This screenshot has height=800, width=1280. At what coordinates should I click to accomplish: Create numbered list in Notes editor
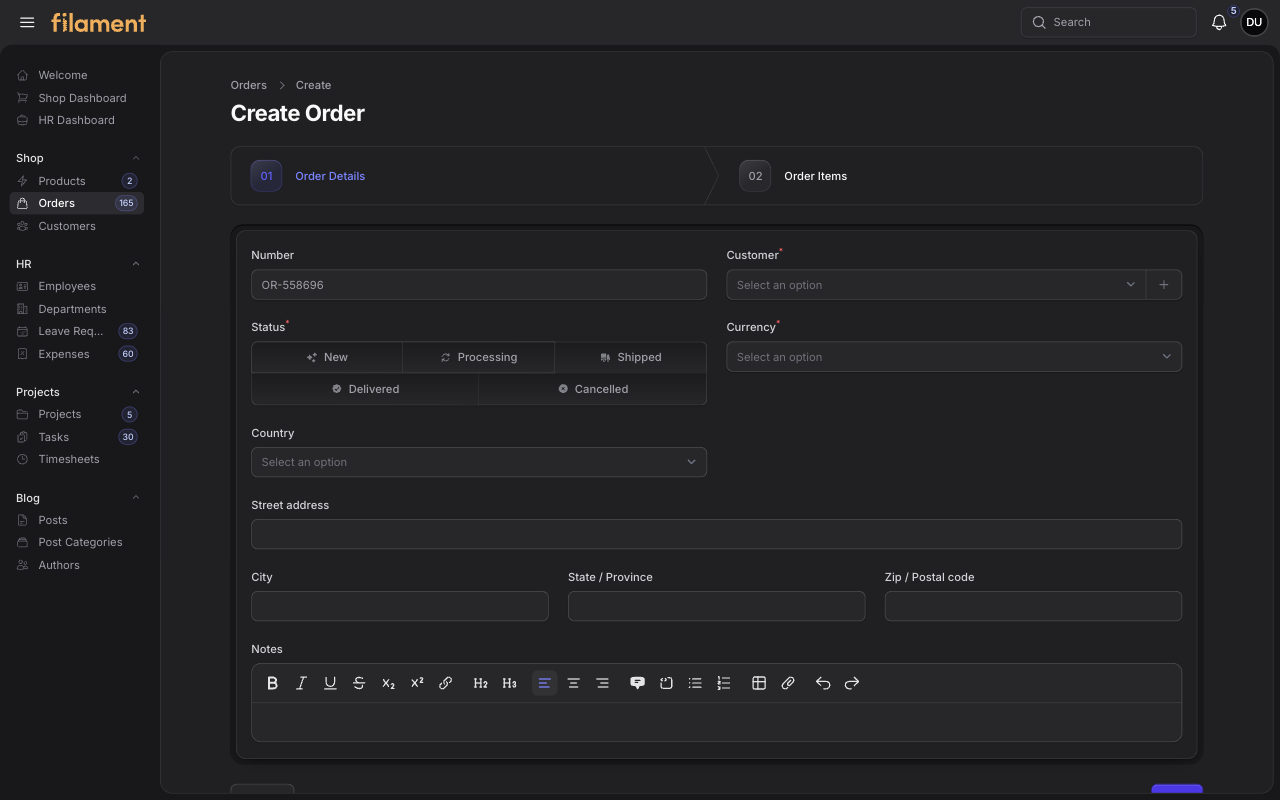point(724,683)
